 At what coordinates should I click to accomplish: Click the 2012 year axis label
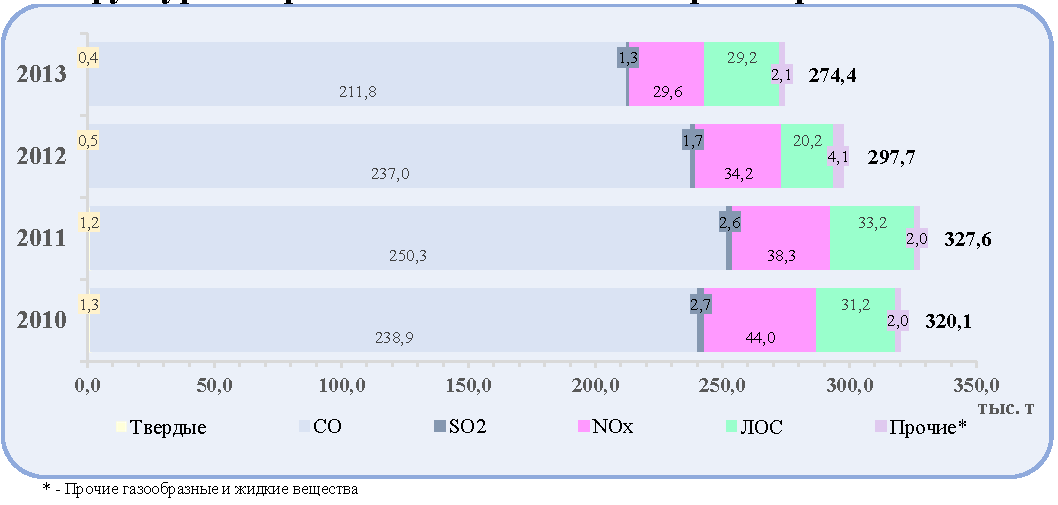click(x=41, y=157)
